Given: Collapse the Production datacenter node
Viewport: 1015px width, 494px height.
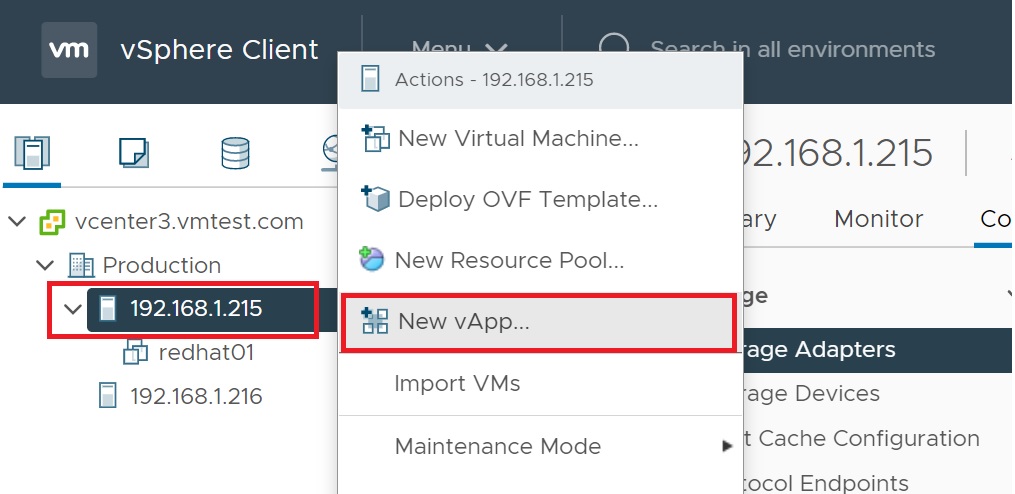Looking at the screenshot, I should click(45, 265).
